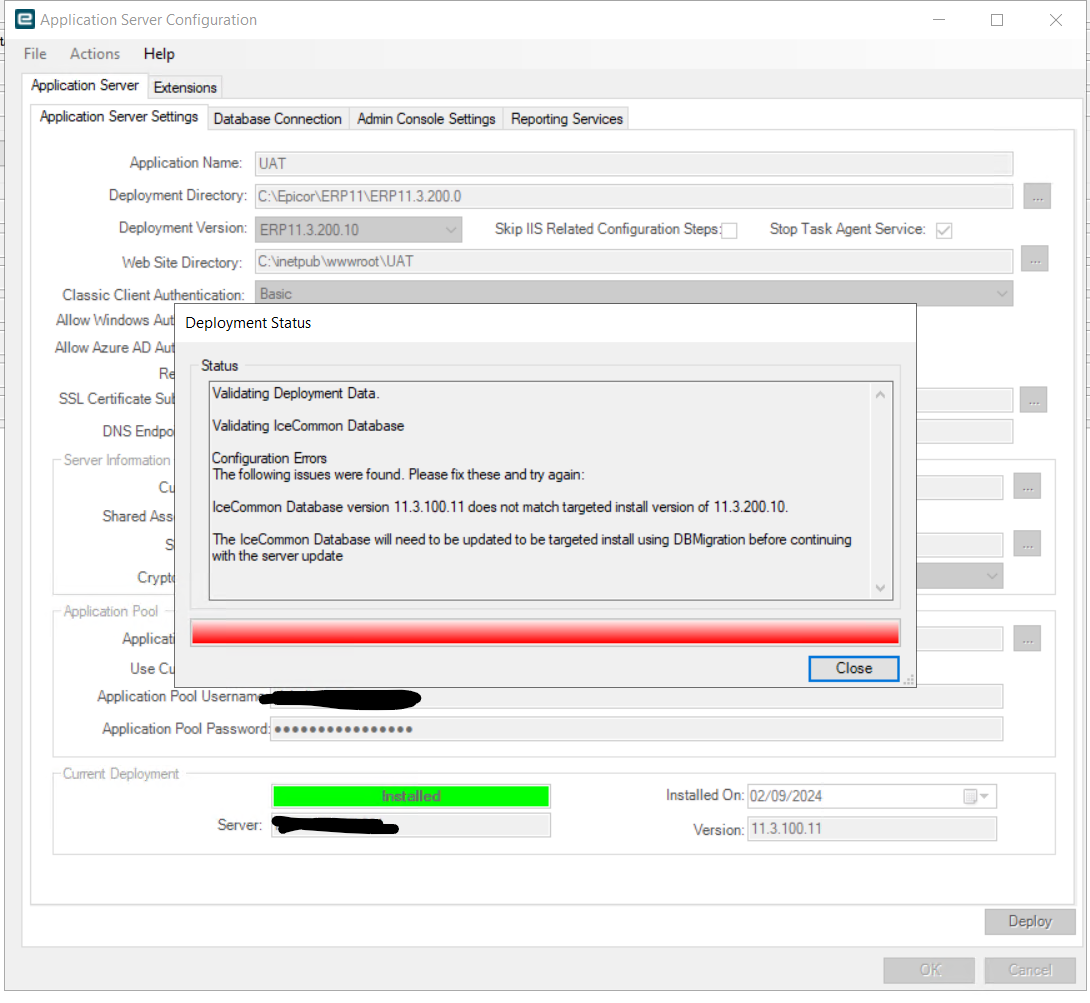Click the Deployment Directory path field
Image resolution: width=1090 pixels, height=1003 pixels.
[633, 196]
